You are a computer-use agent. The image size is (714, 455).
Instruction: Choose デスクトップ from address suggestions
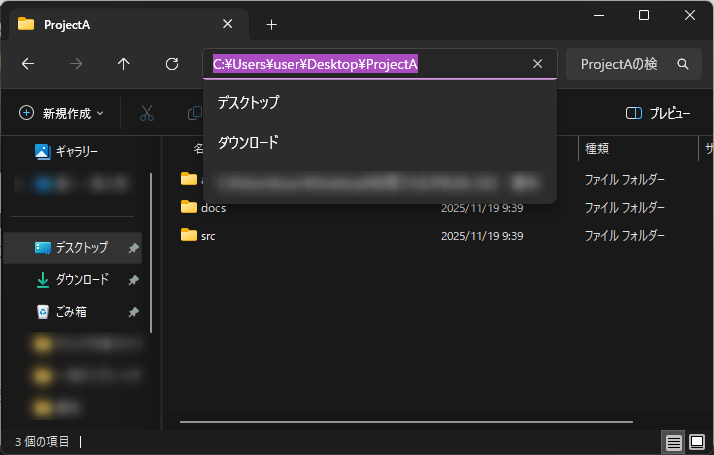coord(249,102)
